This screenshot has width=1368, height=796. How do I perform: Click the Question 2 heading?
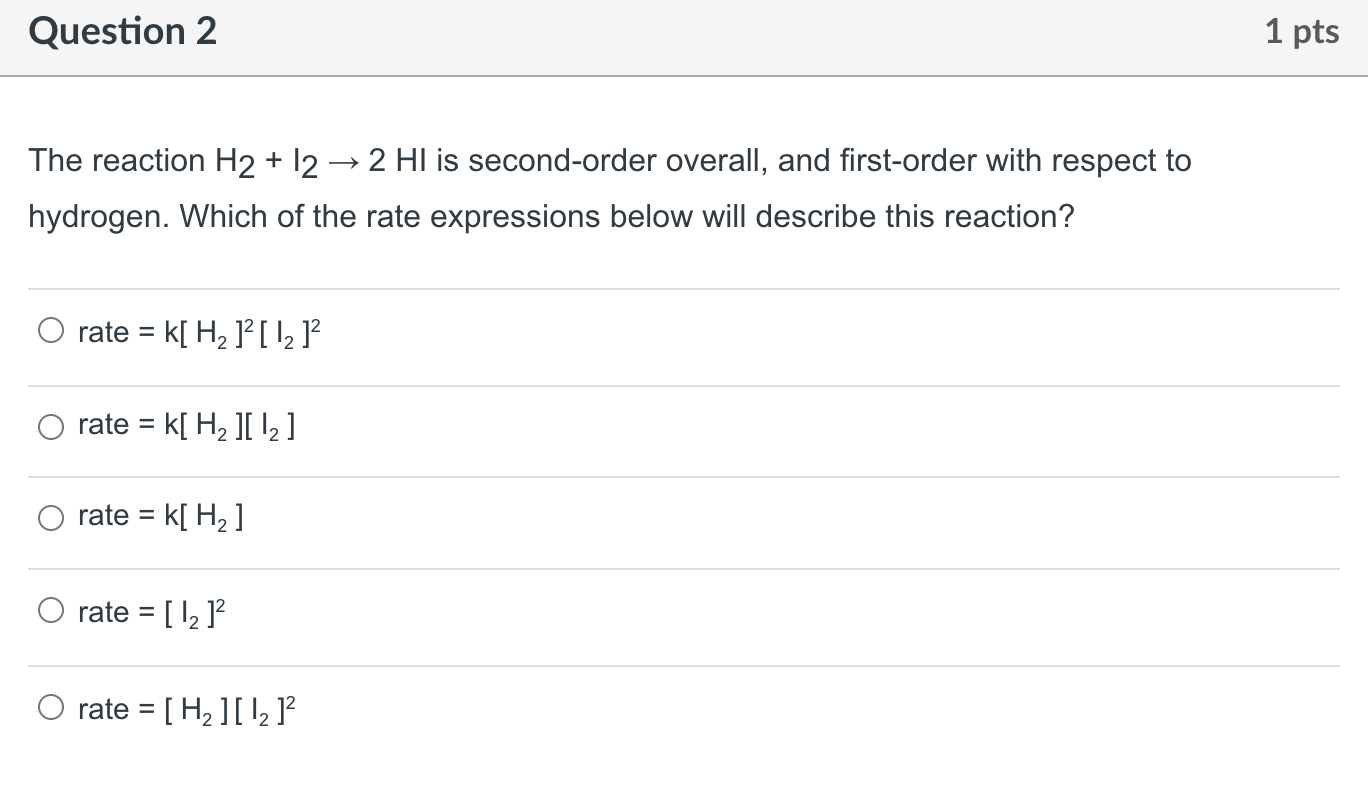point(122,31)
